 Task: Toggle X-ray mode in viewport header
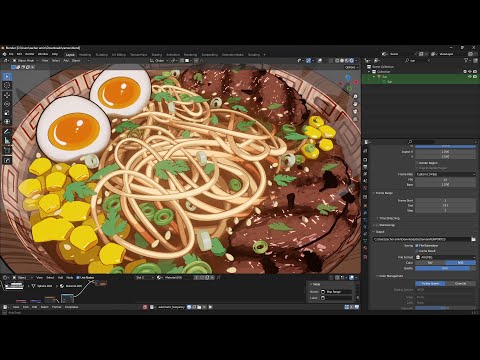pyautogui.click(x=331, y=61)
